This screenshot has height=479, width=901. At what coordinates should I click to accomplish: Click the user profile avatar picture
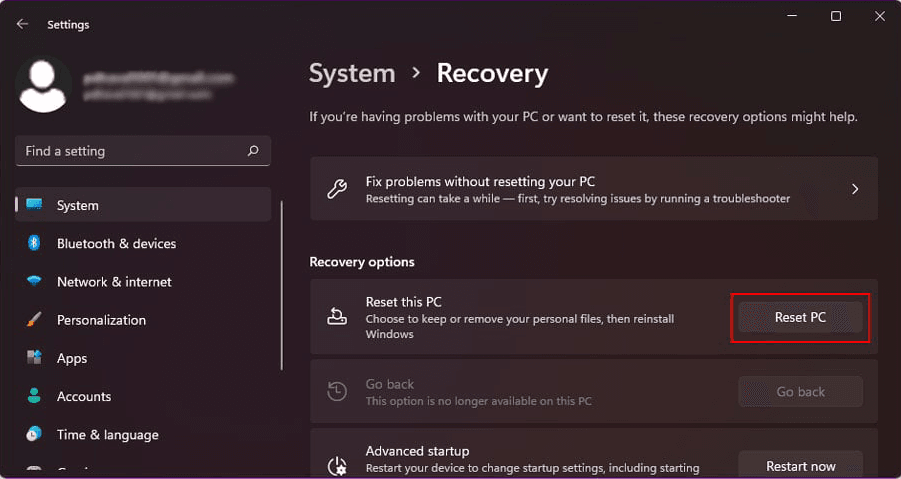[x=44, y=85]
